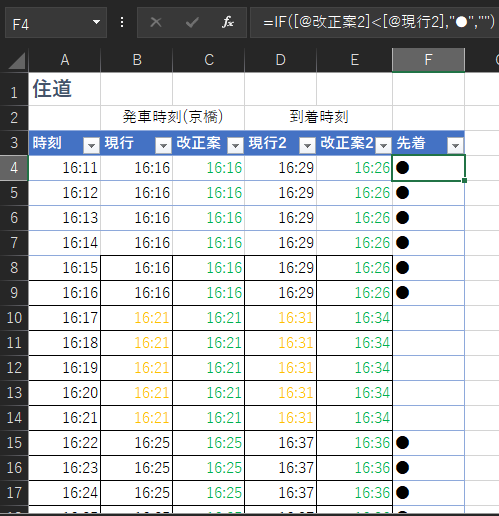Viewport: 499px width, 516px height.
Task: Click cell with 16:20 in row 13
Action: click(65, 393)
